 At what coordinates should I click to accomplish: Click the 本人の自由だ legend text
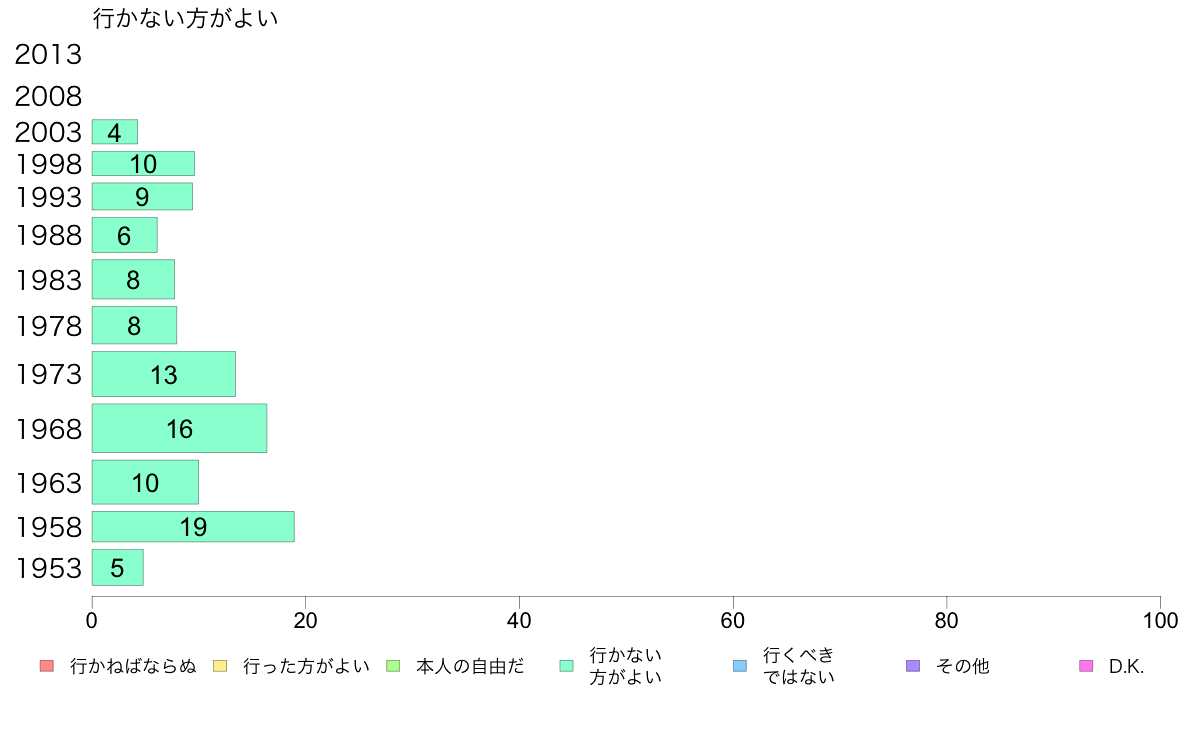pyautogui.click(x=470, y=666)
